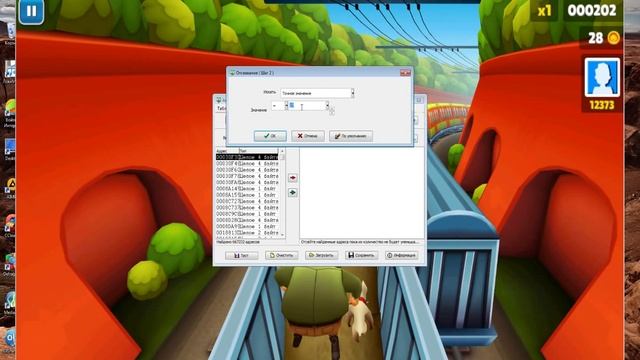Viewport: 640px width, 360px height.
Task: Expand the value field history arrow
Action: pyautogui.click(x=327, y=106)
